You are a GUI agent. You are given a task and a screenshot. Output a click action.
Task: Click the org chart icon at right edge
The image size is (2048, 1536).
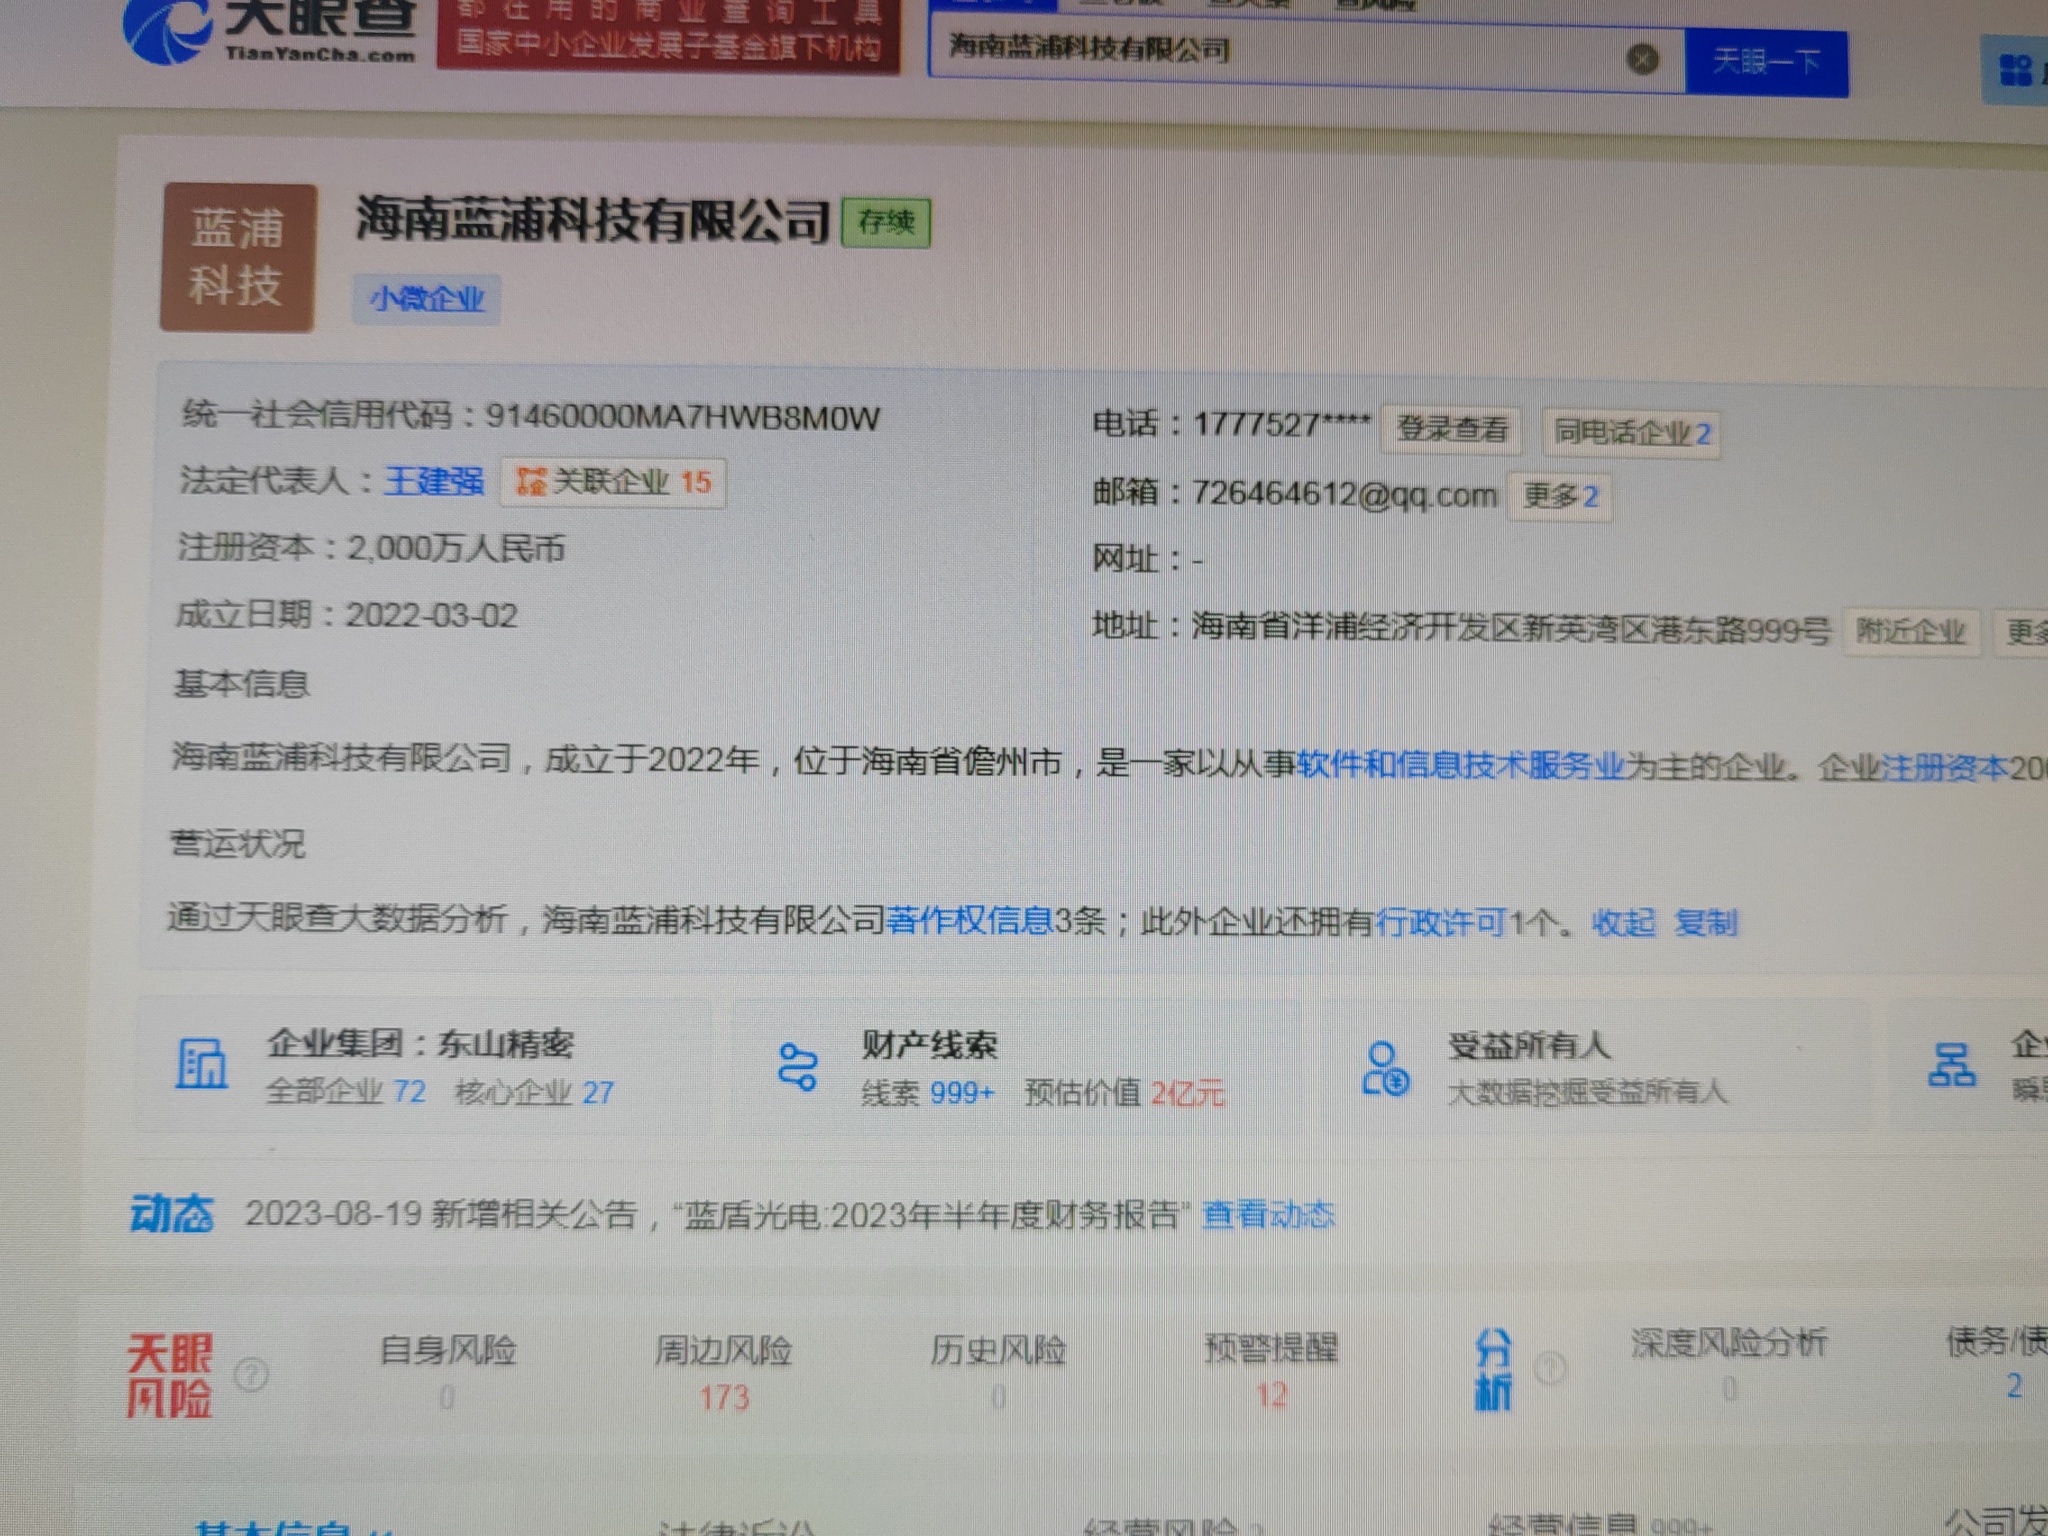tap(1951, 1066)
